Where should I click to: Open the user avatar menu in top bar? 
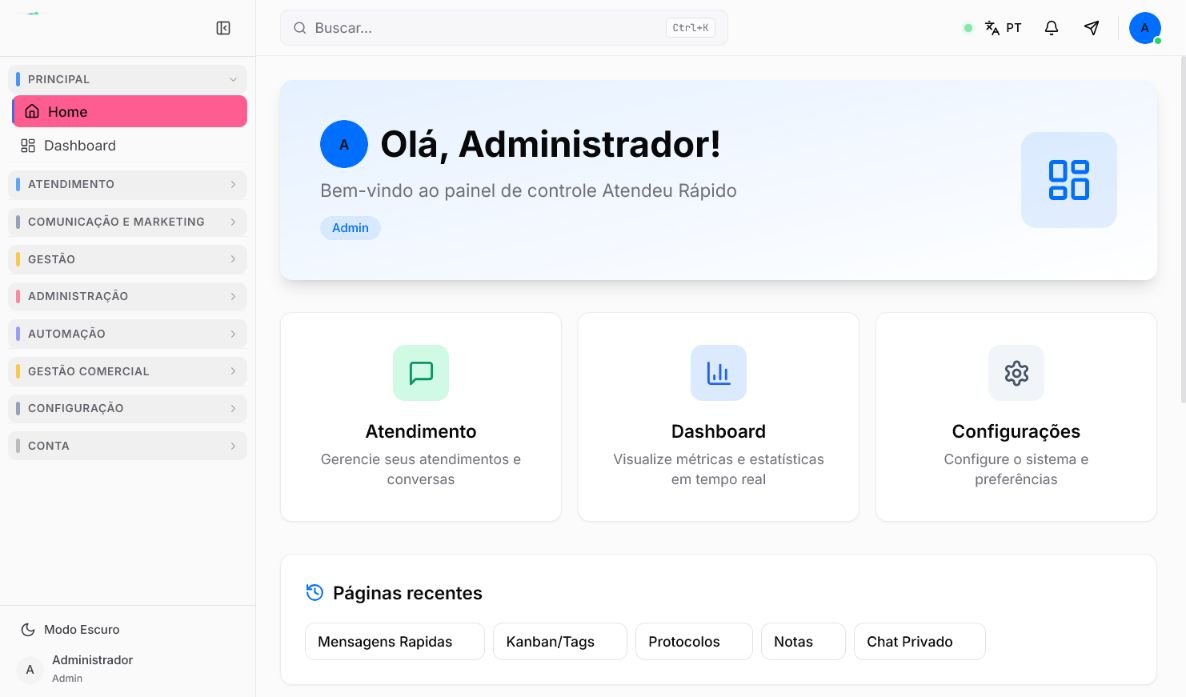(1145, 28)
